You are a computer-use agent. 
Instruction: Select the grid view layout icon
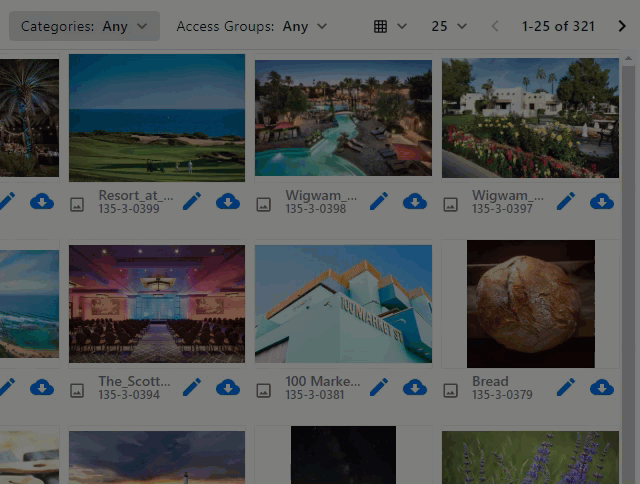[380, 26]
